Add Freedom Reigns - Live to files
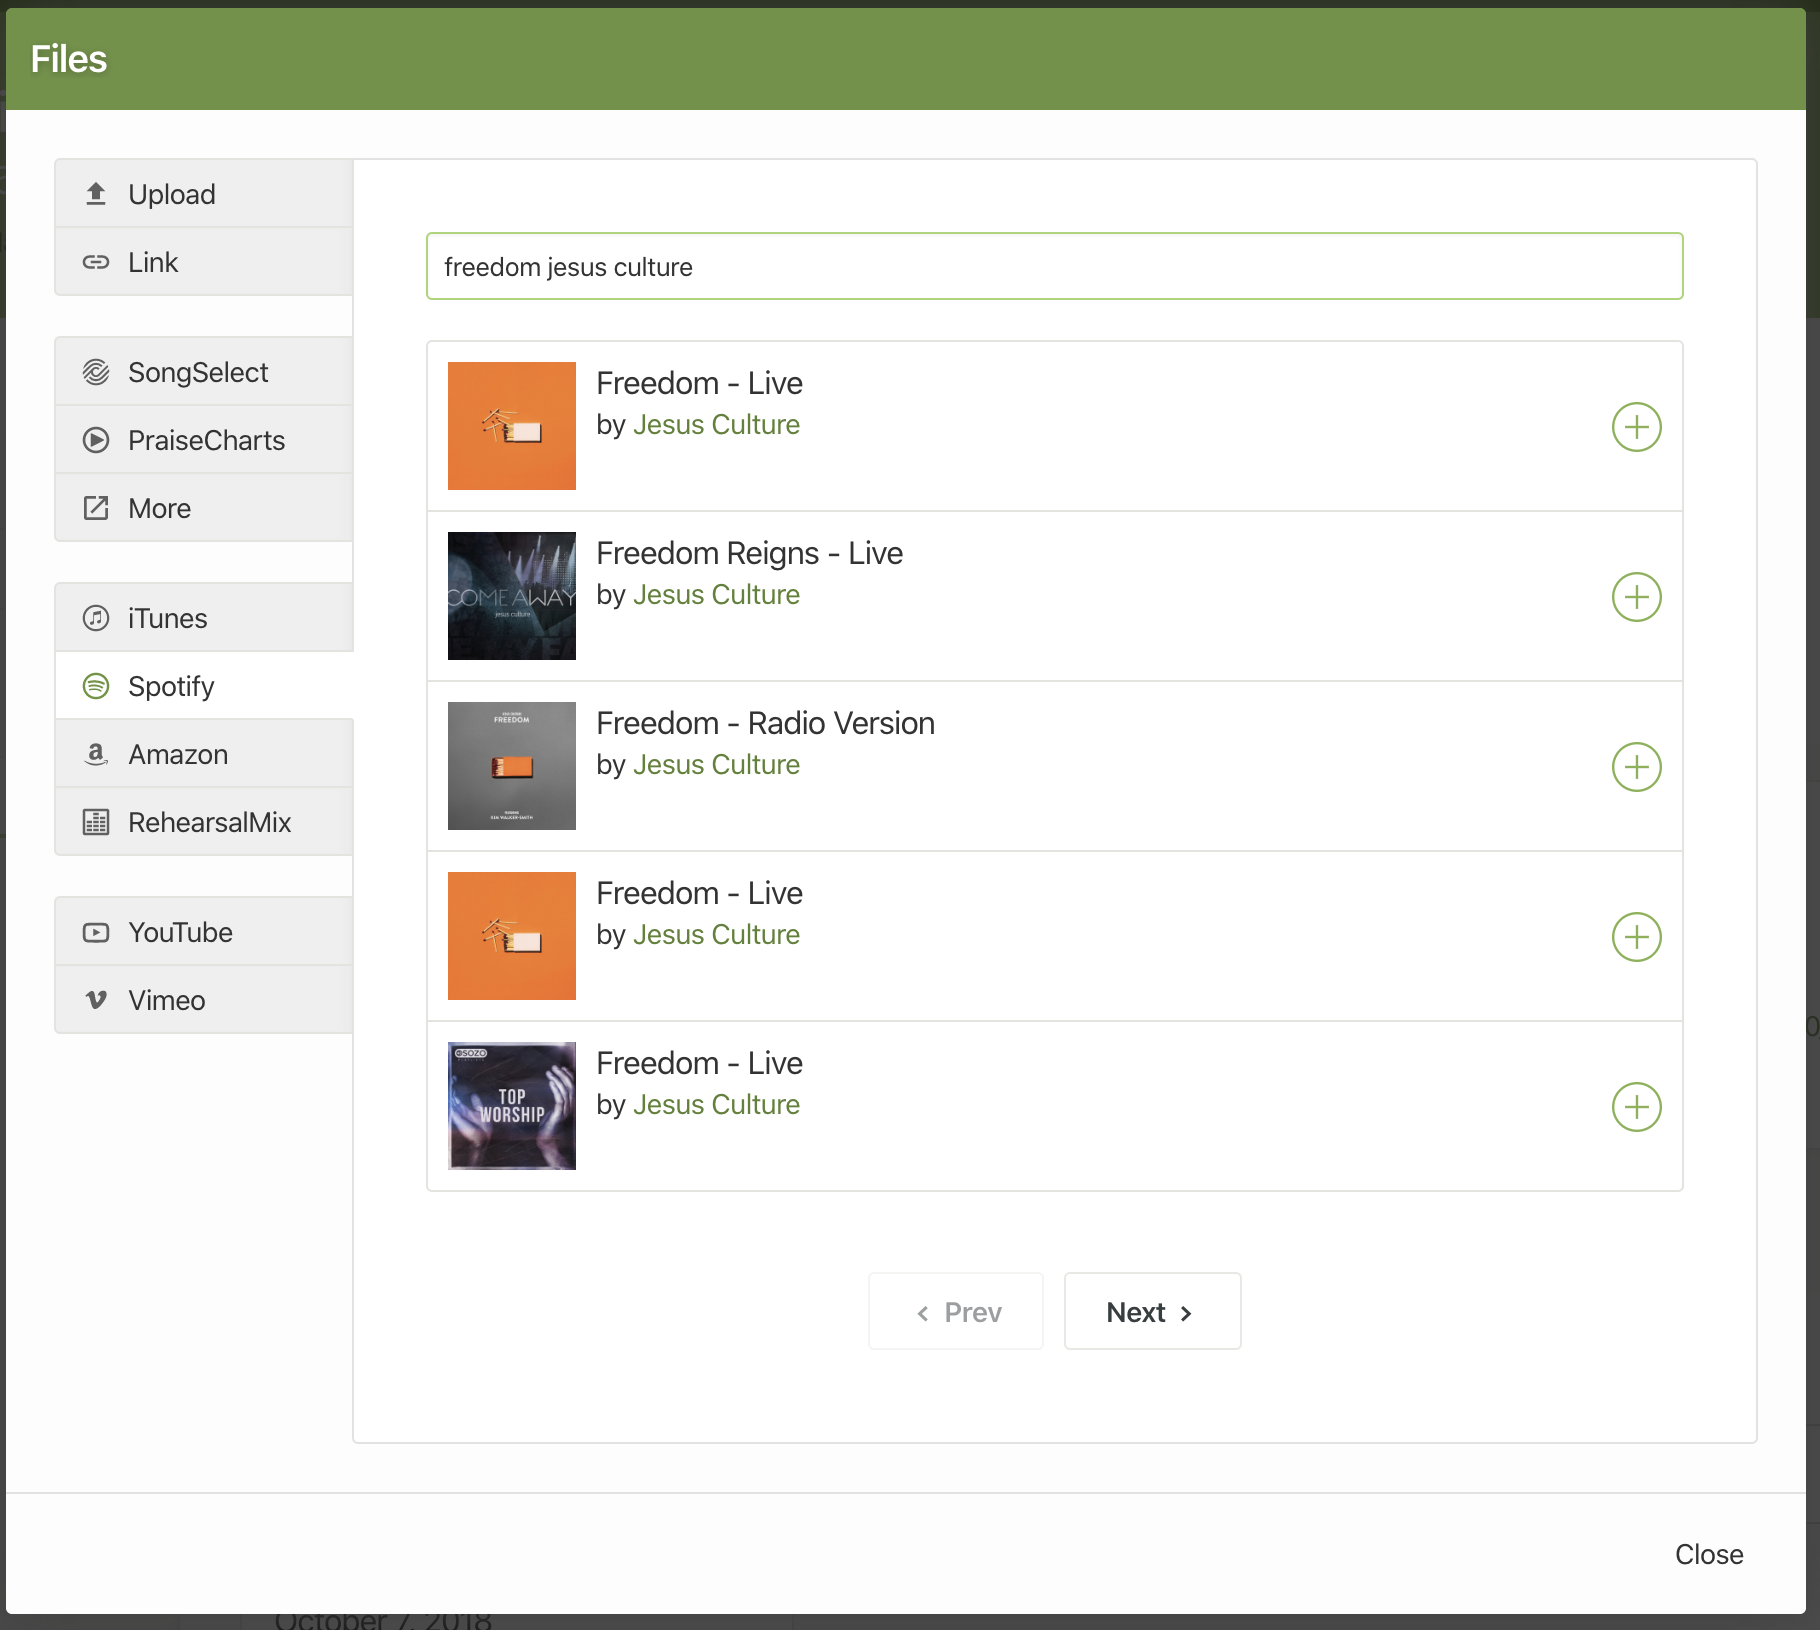The image size is (1820, 1630). coord(1636,597)
